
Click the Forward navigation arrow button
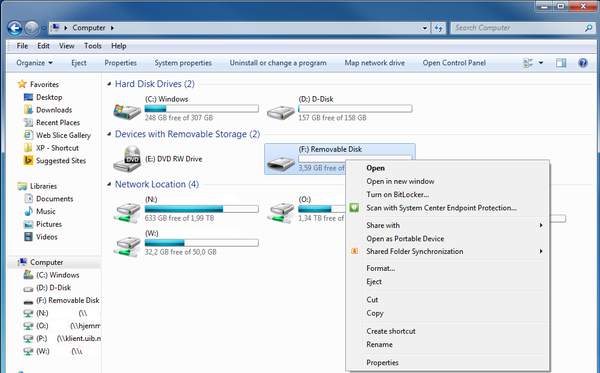(31, 28)
